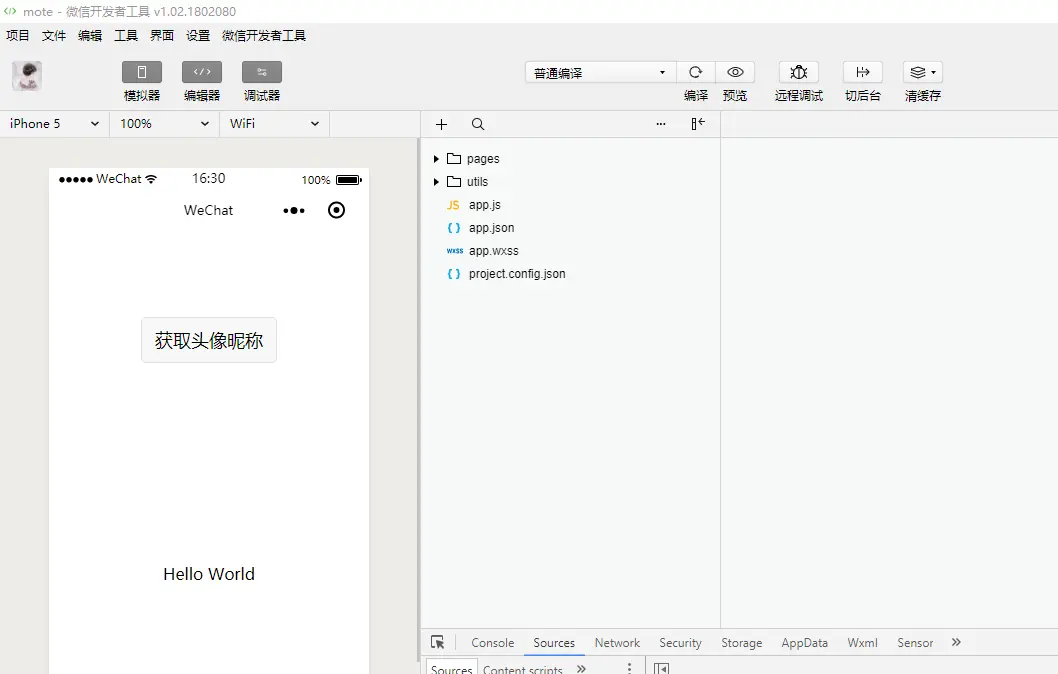Click the 预览 preview eye icon
Screen dimensions: 1058x674
tap(735, 72)
